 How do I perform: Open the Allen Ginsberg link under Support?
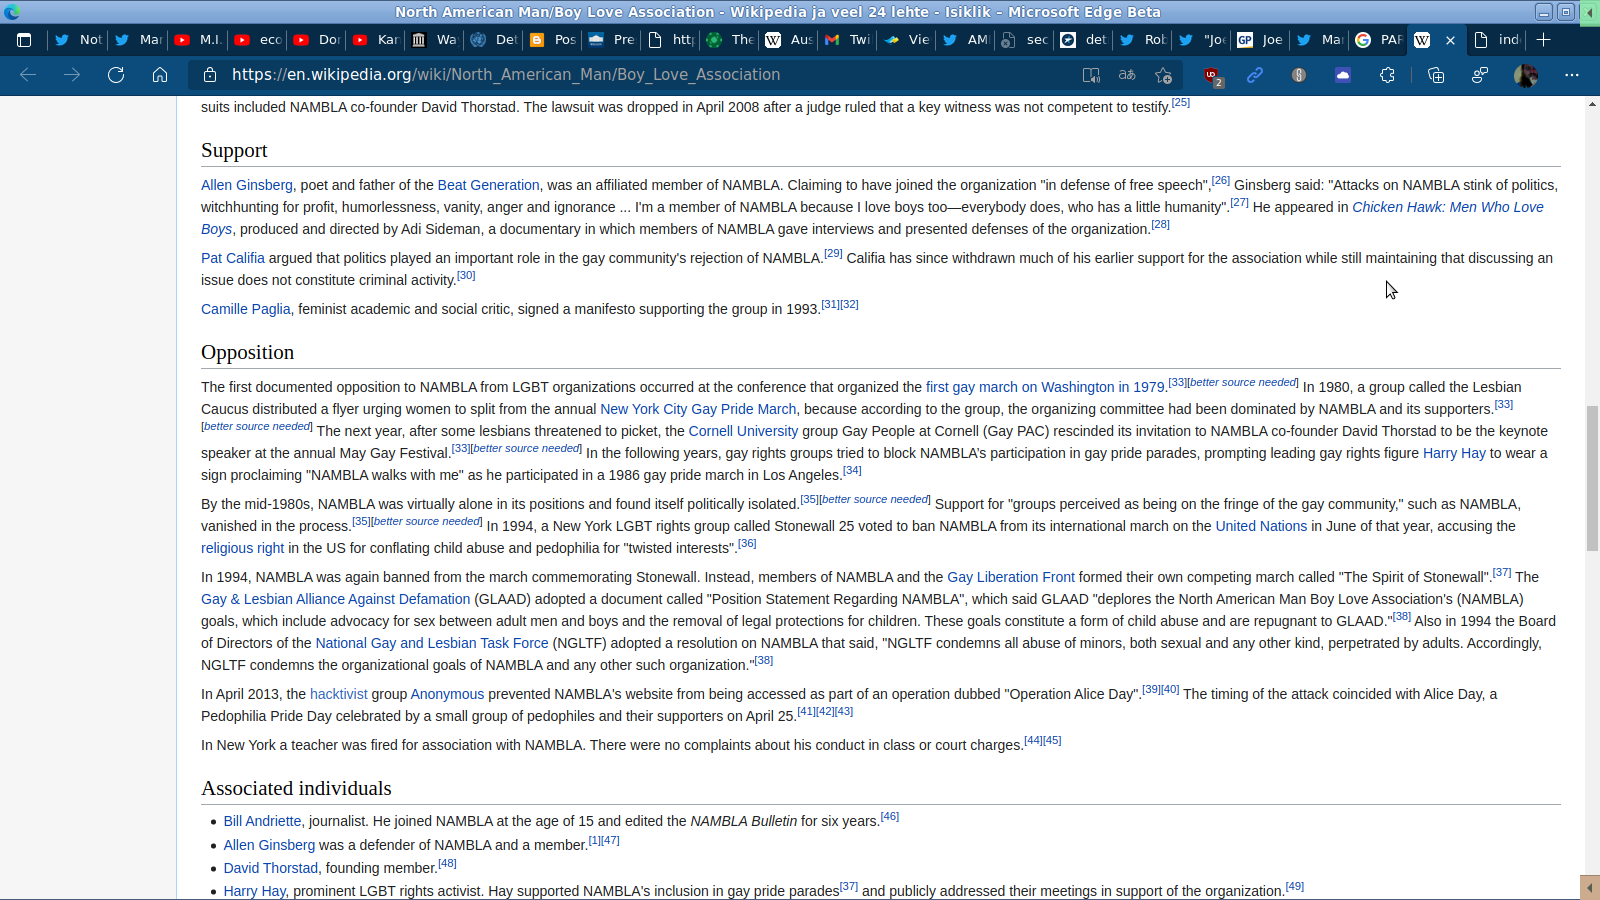(247, 185)
